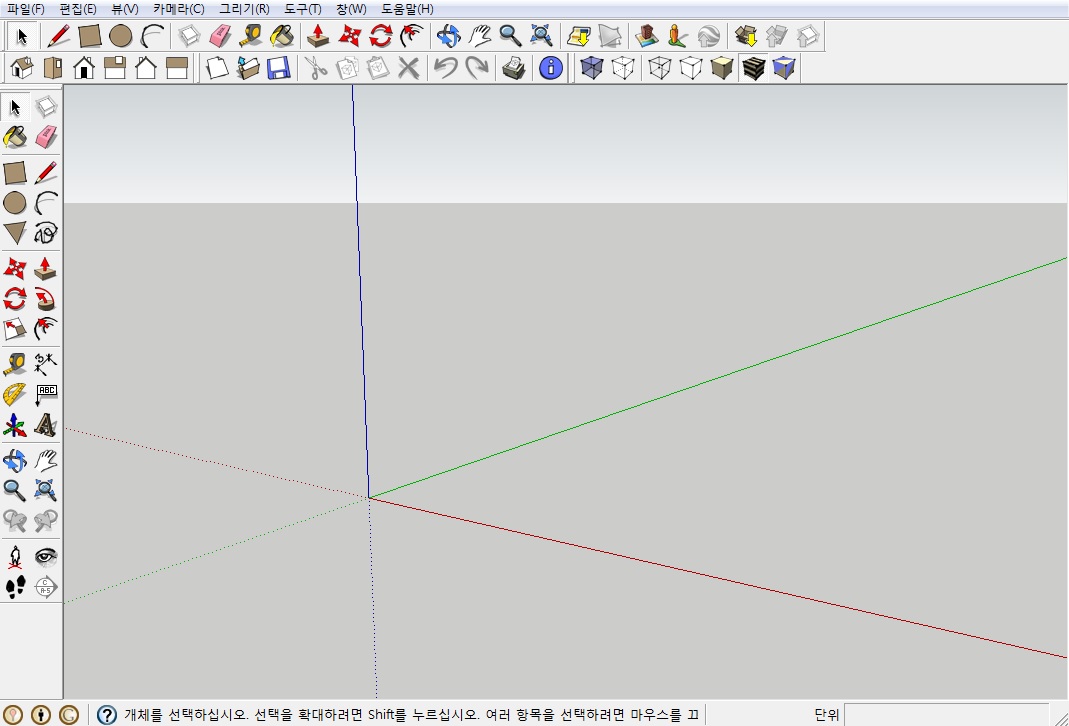
Task: Open the Photo Textures tool
Action: [x=676, y=35]
